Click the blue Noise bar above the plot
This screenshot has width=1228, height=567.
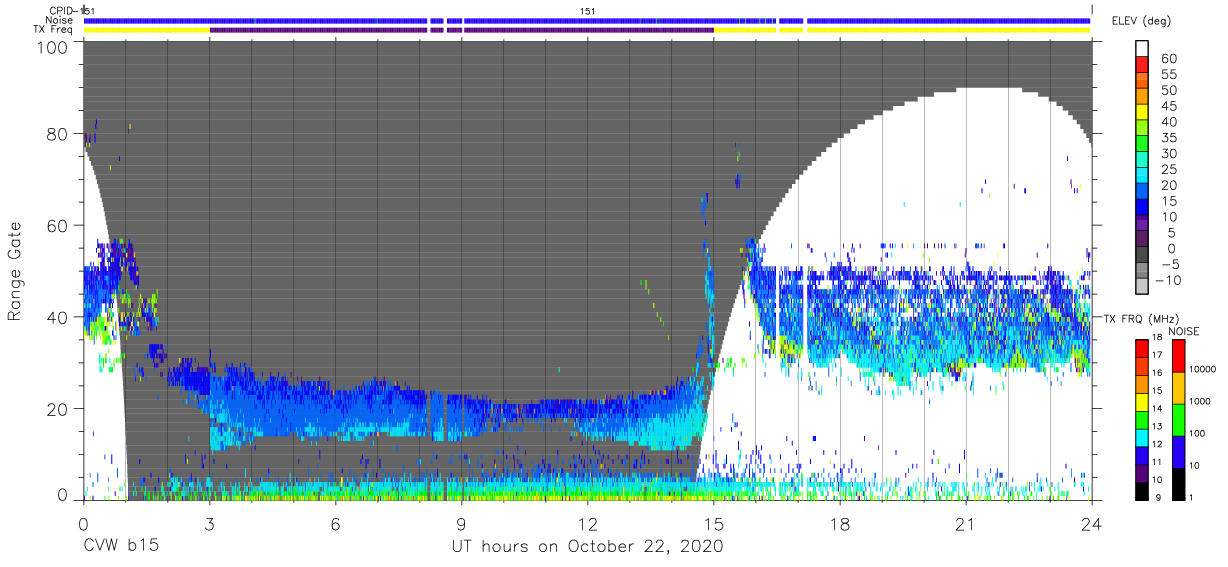coord(588,20)
